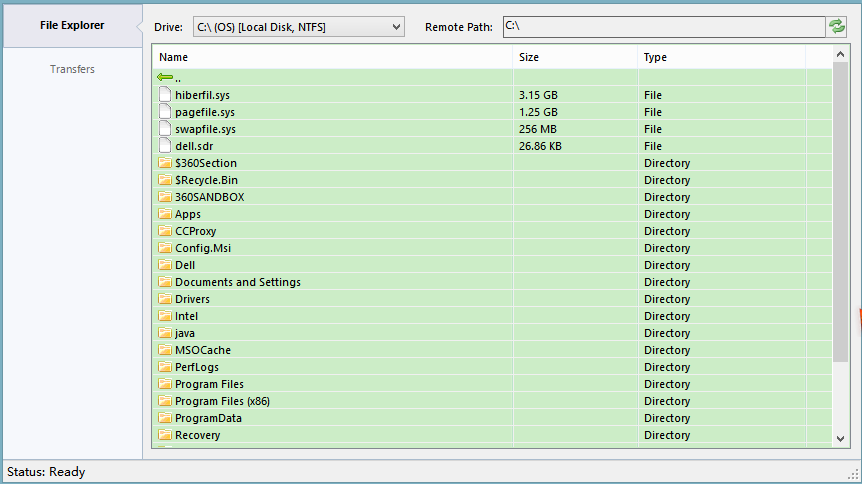This screenshot has width=862, height=484.
Task: Click the file icon next to hiberfil.sys
Action: tap(164, 94)
